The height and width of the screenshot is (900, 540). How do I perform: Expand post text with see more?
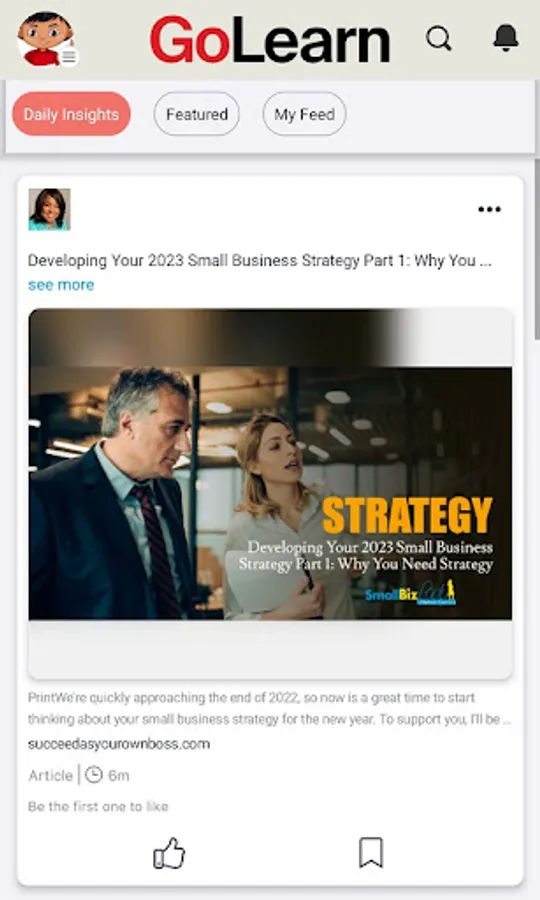point(61,285)
